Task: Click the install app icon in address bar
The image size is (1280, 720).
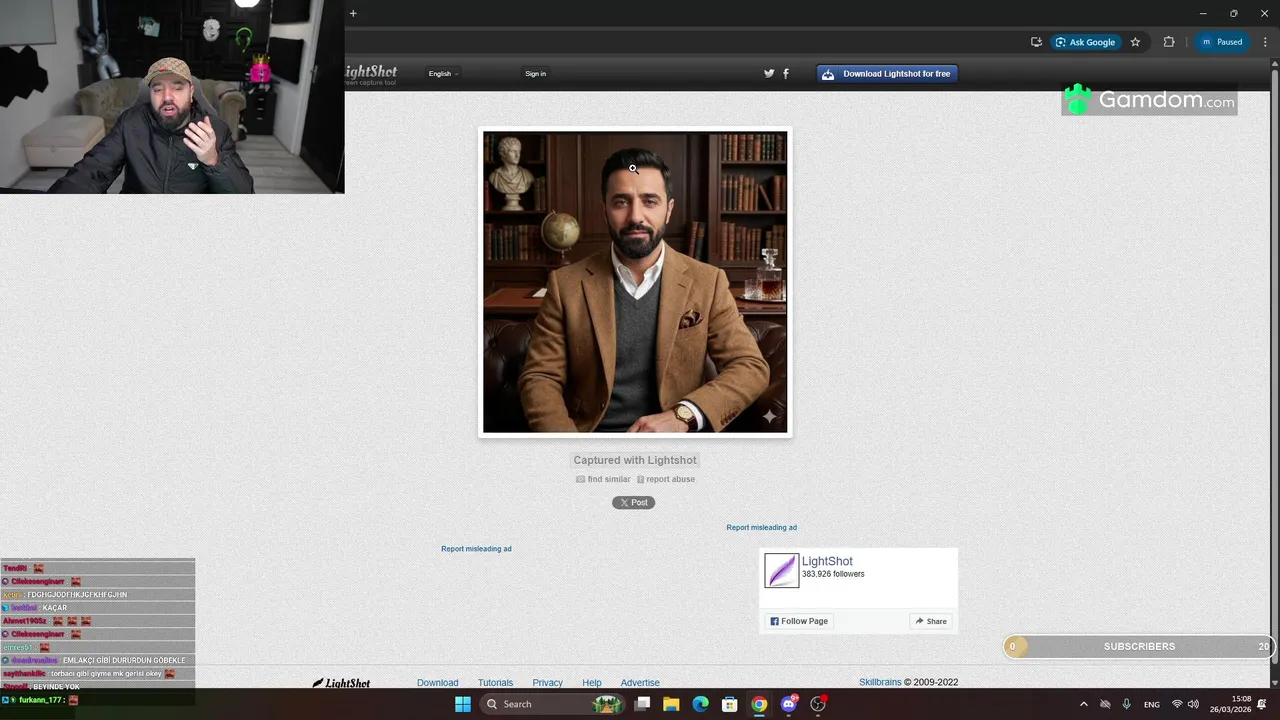Action: (x=1036, y=42)
